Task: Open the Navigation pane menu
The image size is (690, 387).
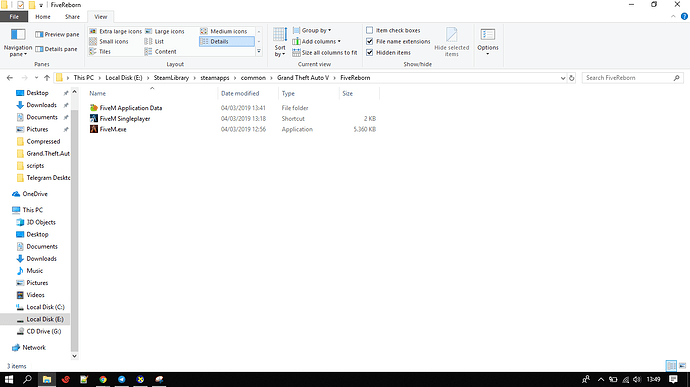Action: coord(18,43)
